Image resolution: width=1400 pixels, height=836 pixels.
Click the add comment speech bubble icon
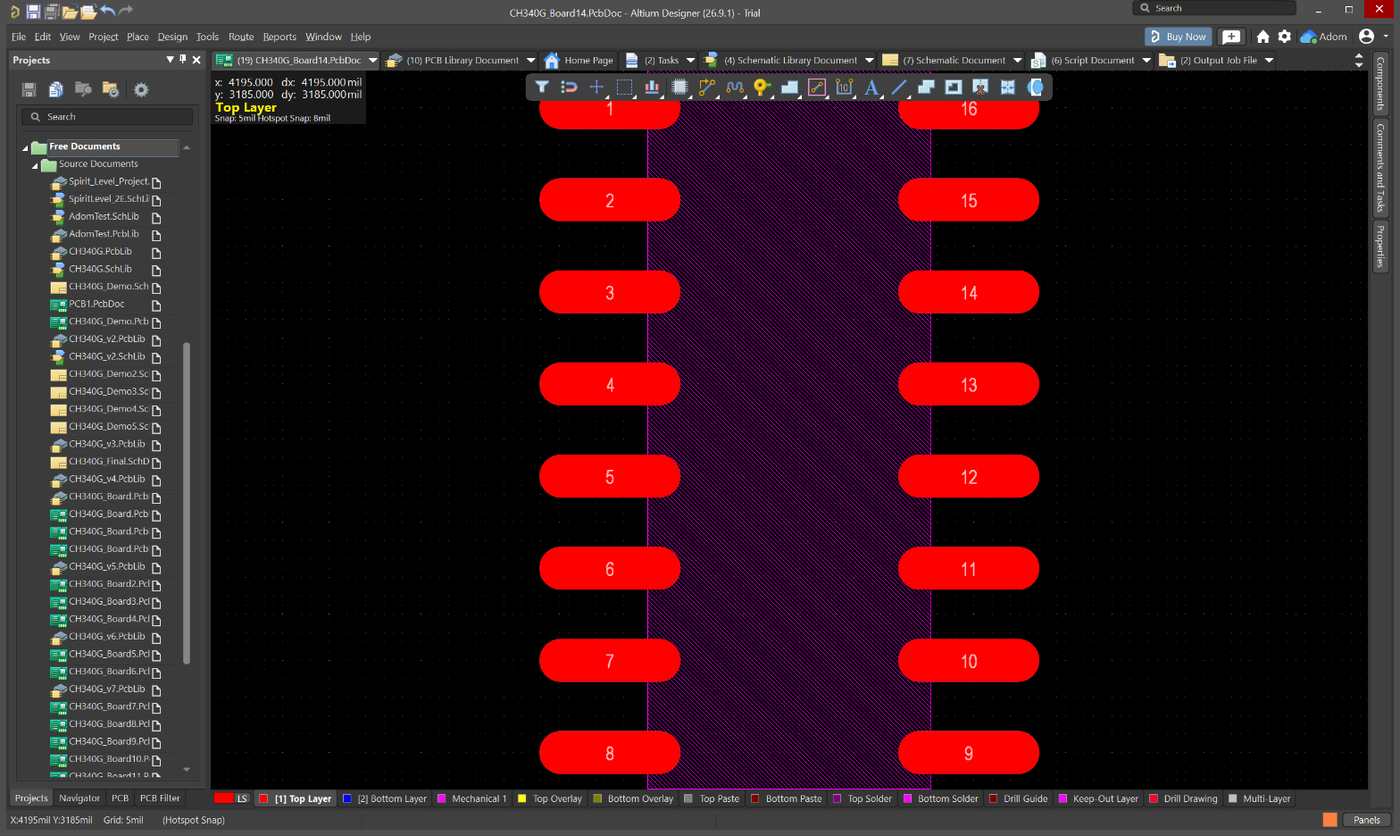1232,37
